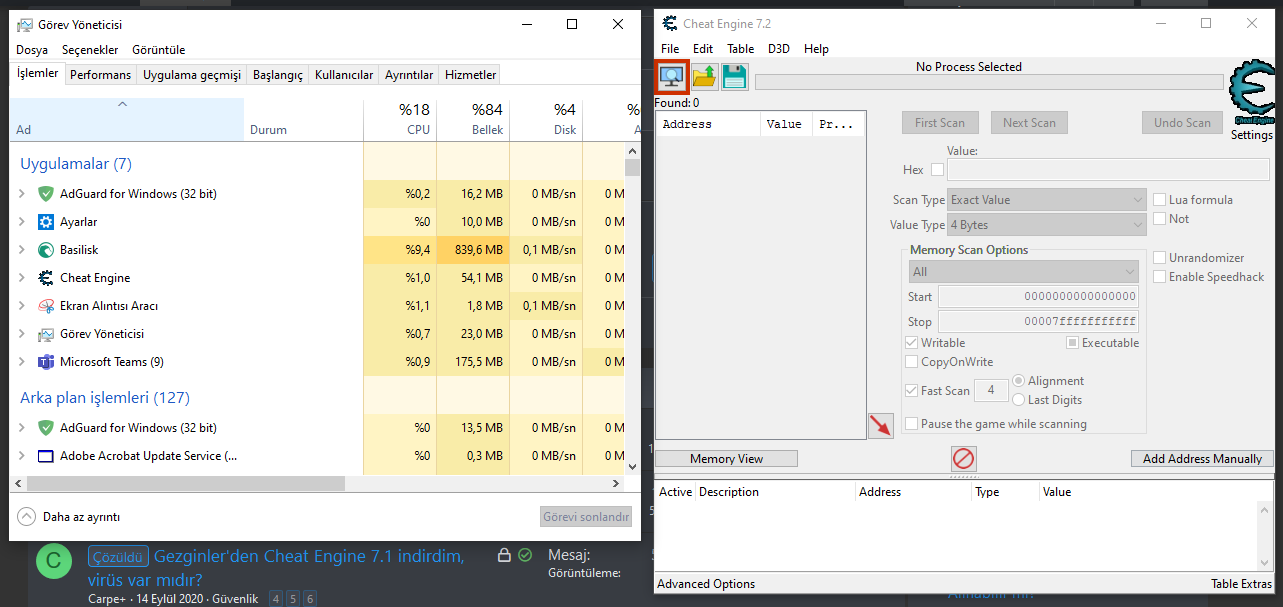Click Ekran Alıntısı Aracı scissors icon

point(45,306)
